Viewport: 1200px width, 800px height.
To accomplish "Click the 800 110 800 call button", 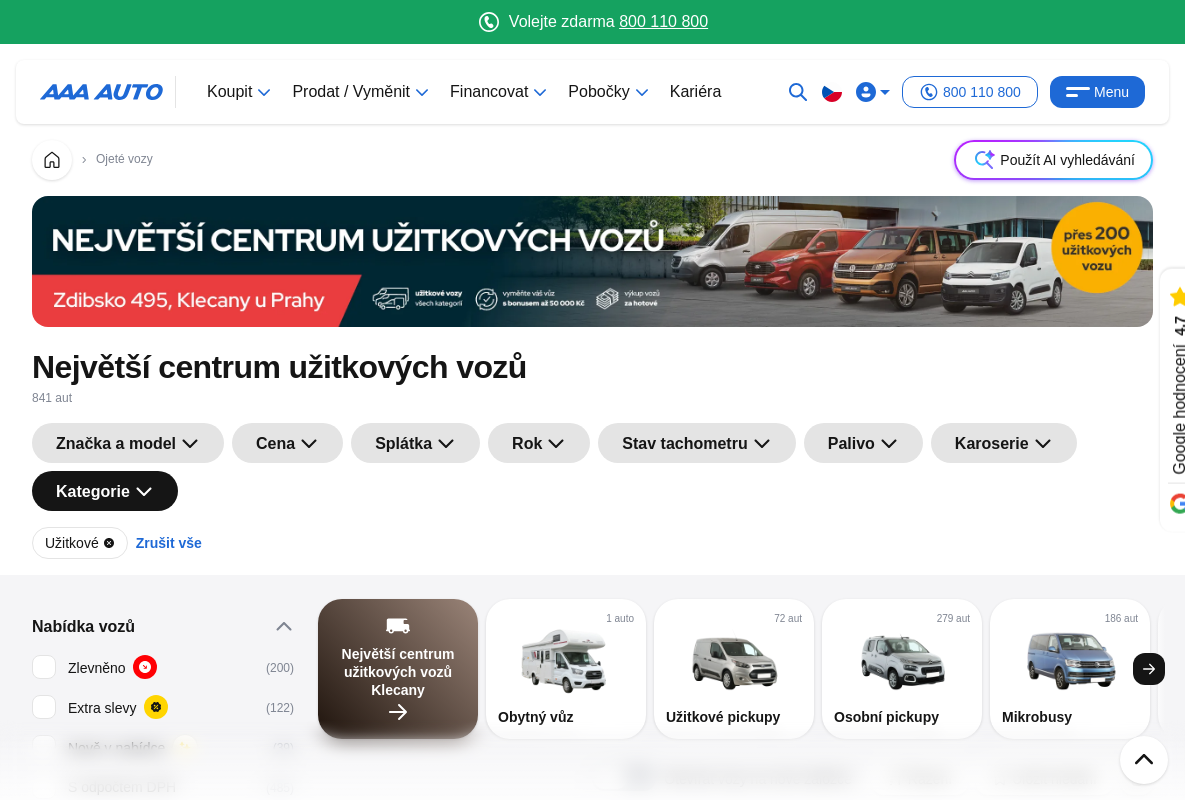I will point(970,92).
